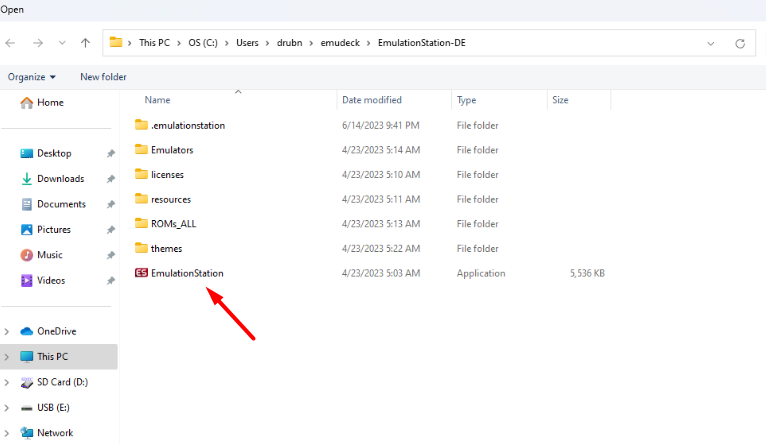
Task: Click EmulationStation-DE breadcrumb
Action: 422,43
